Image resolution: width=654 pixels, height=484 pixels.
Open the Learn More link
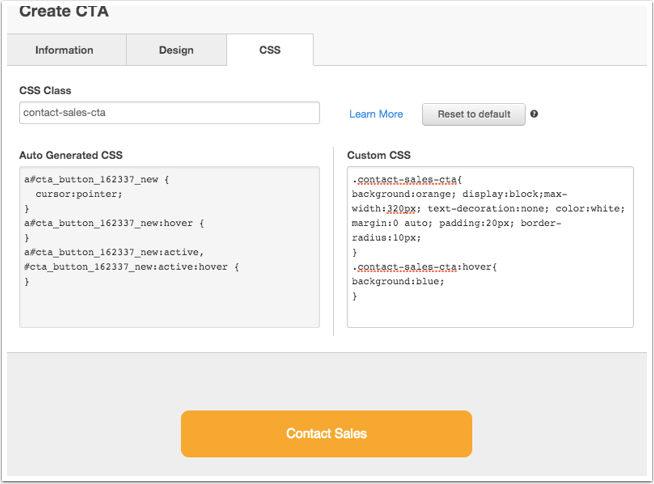tap(376, 114)
